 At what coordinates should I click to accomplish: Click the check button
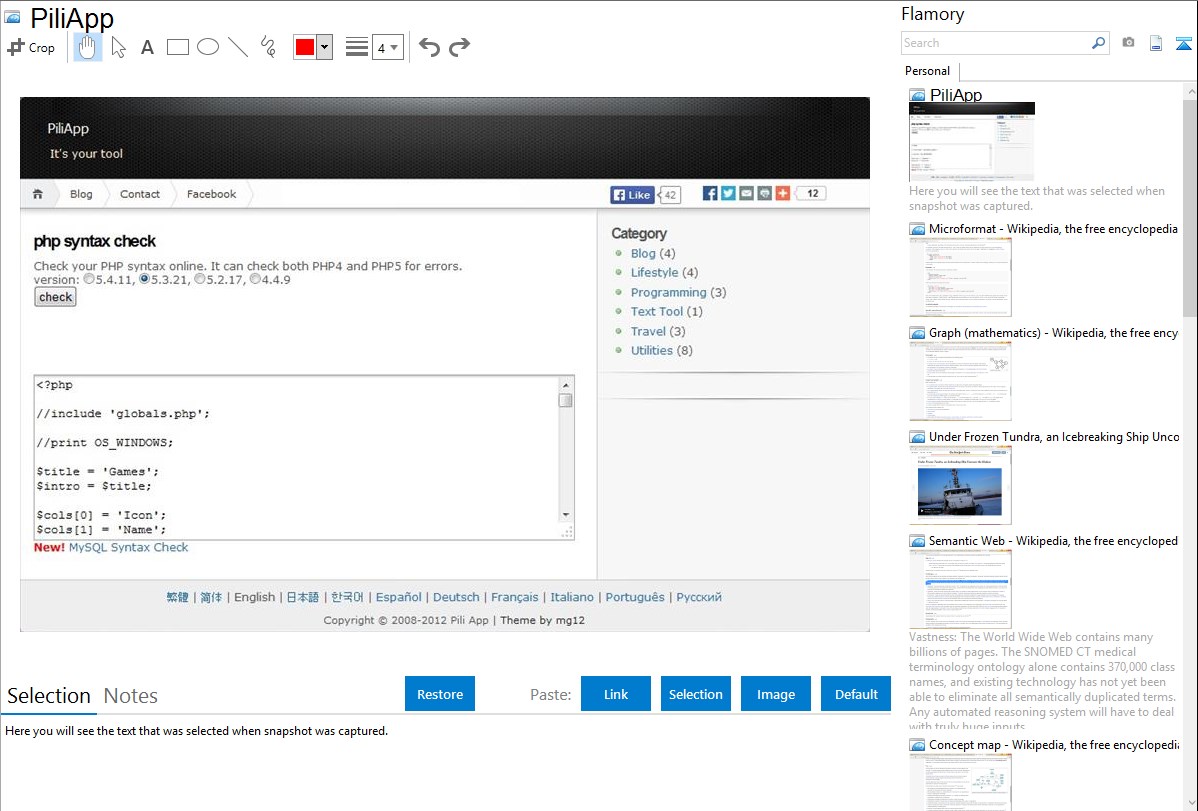55,297
